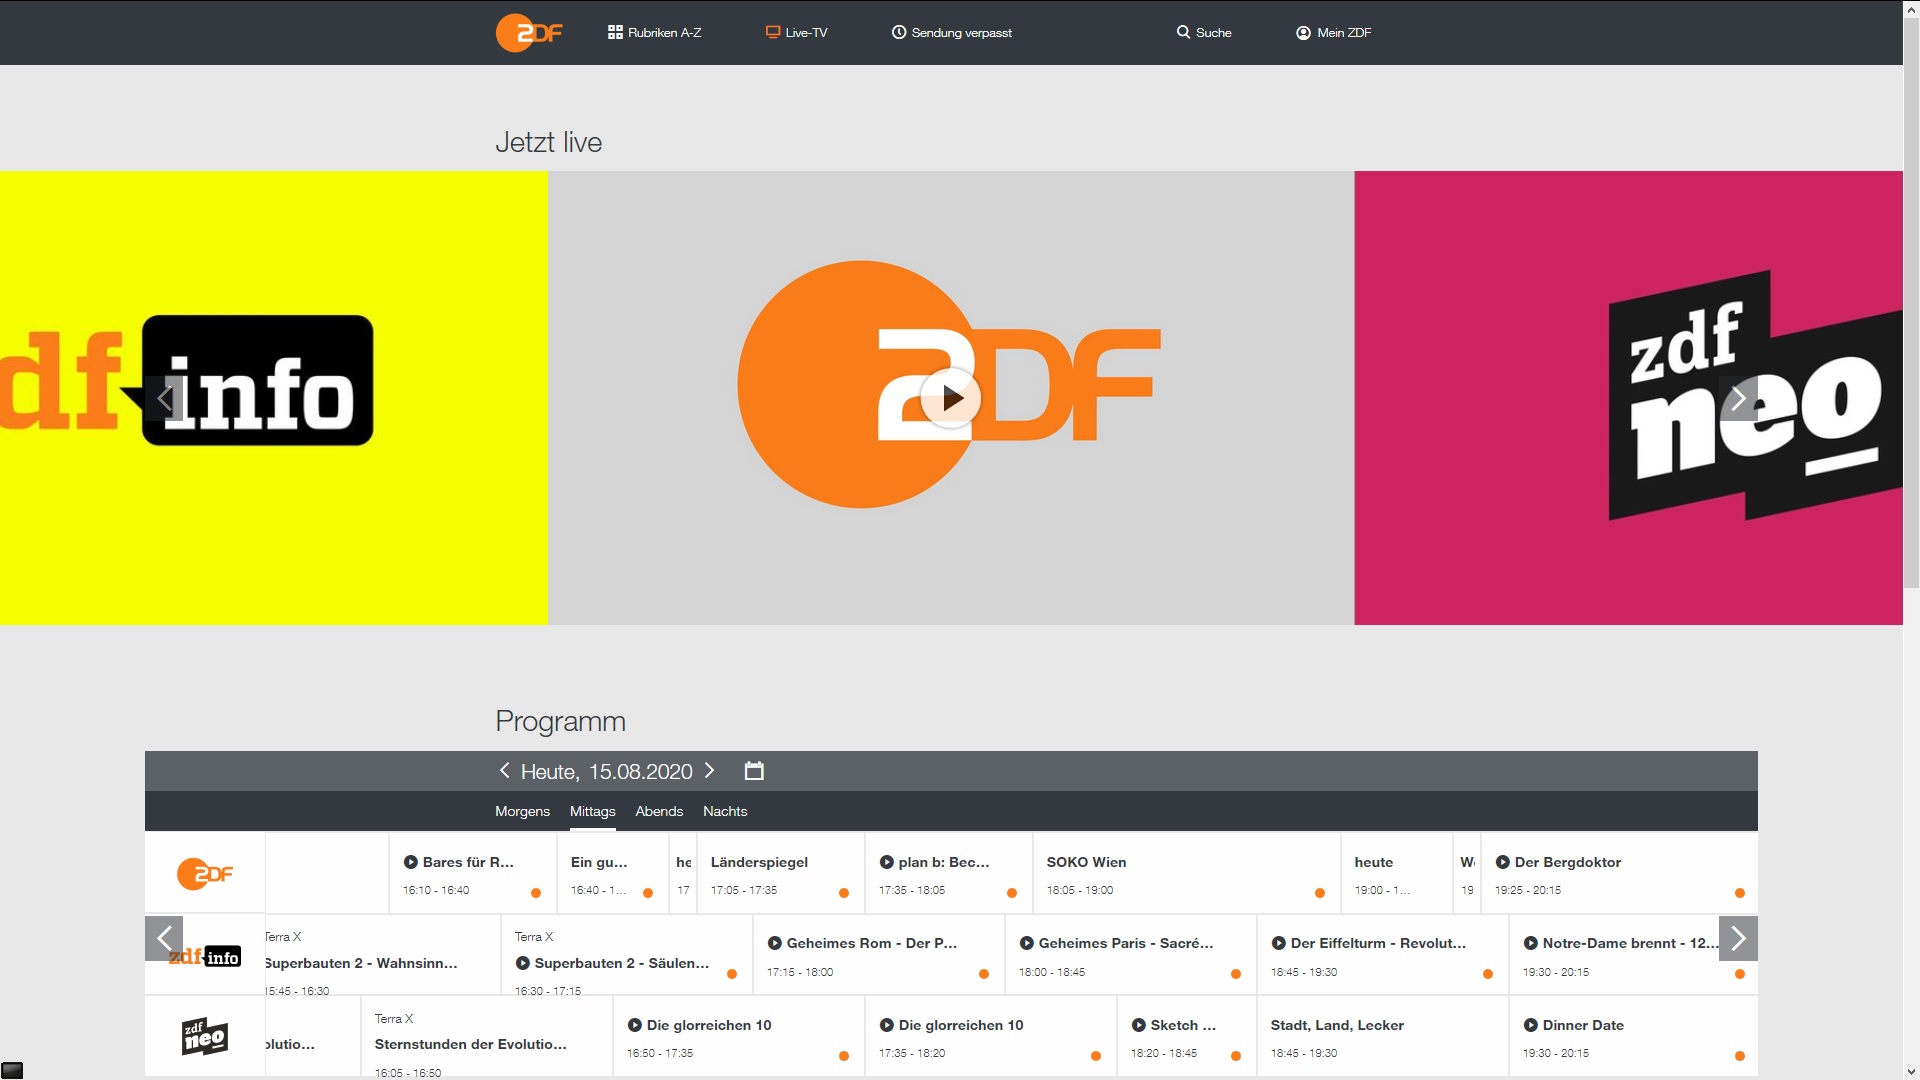Click the ZDF logo in header
This screenshot has height=1080, width=1920.
529,33
